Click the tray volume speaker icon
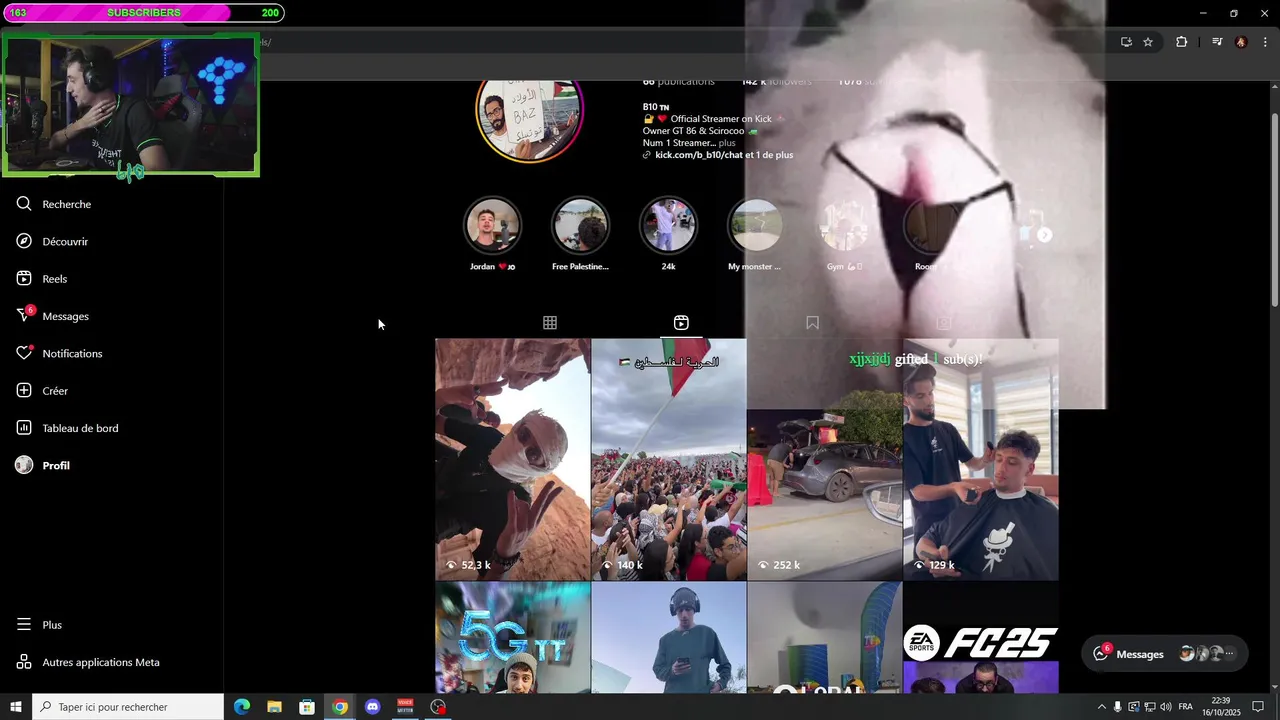The image size is (1280, 720). [1166, 707]
